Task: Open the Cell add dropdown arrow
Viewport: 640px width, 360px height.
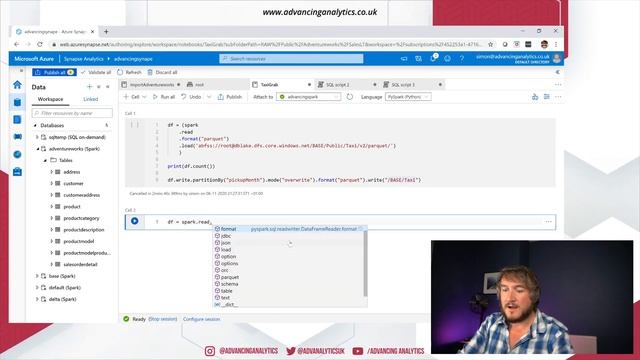Action: coord(144,97)
